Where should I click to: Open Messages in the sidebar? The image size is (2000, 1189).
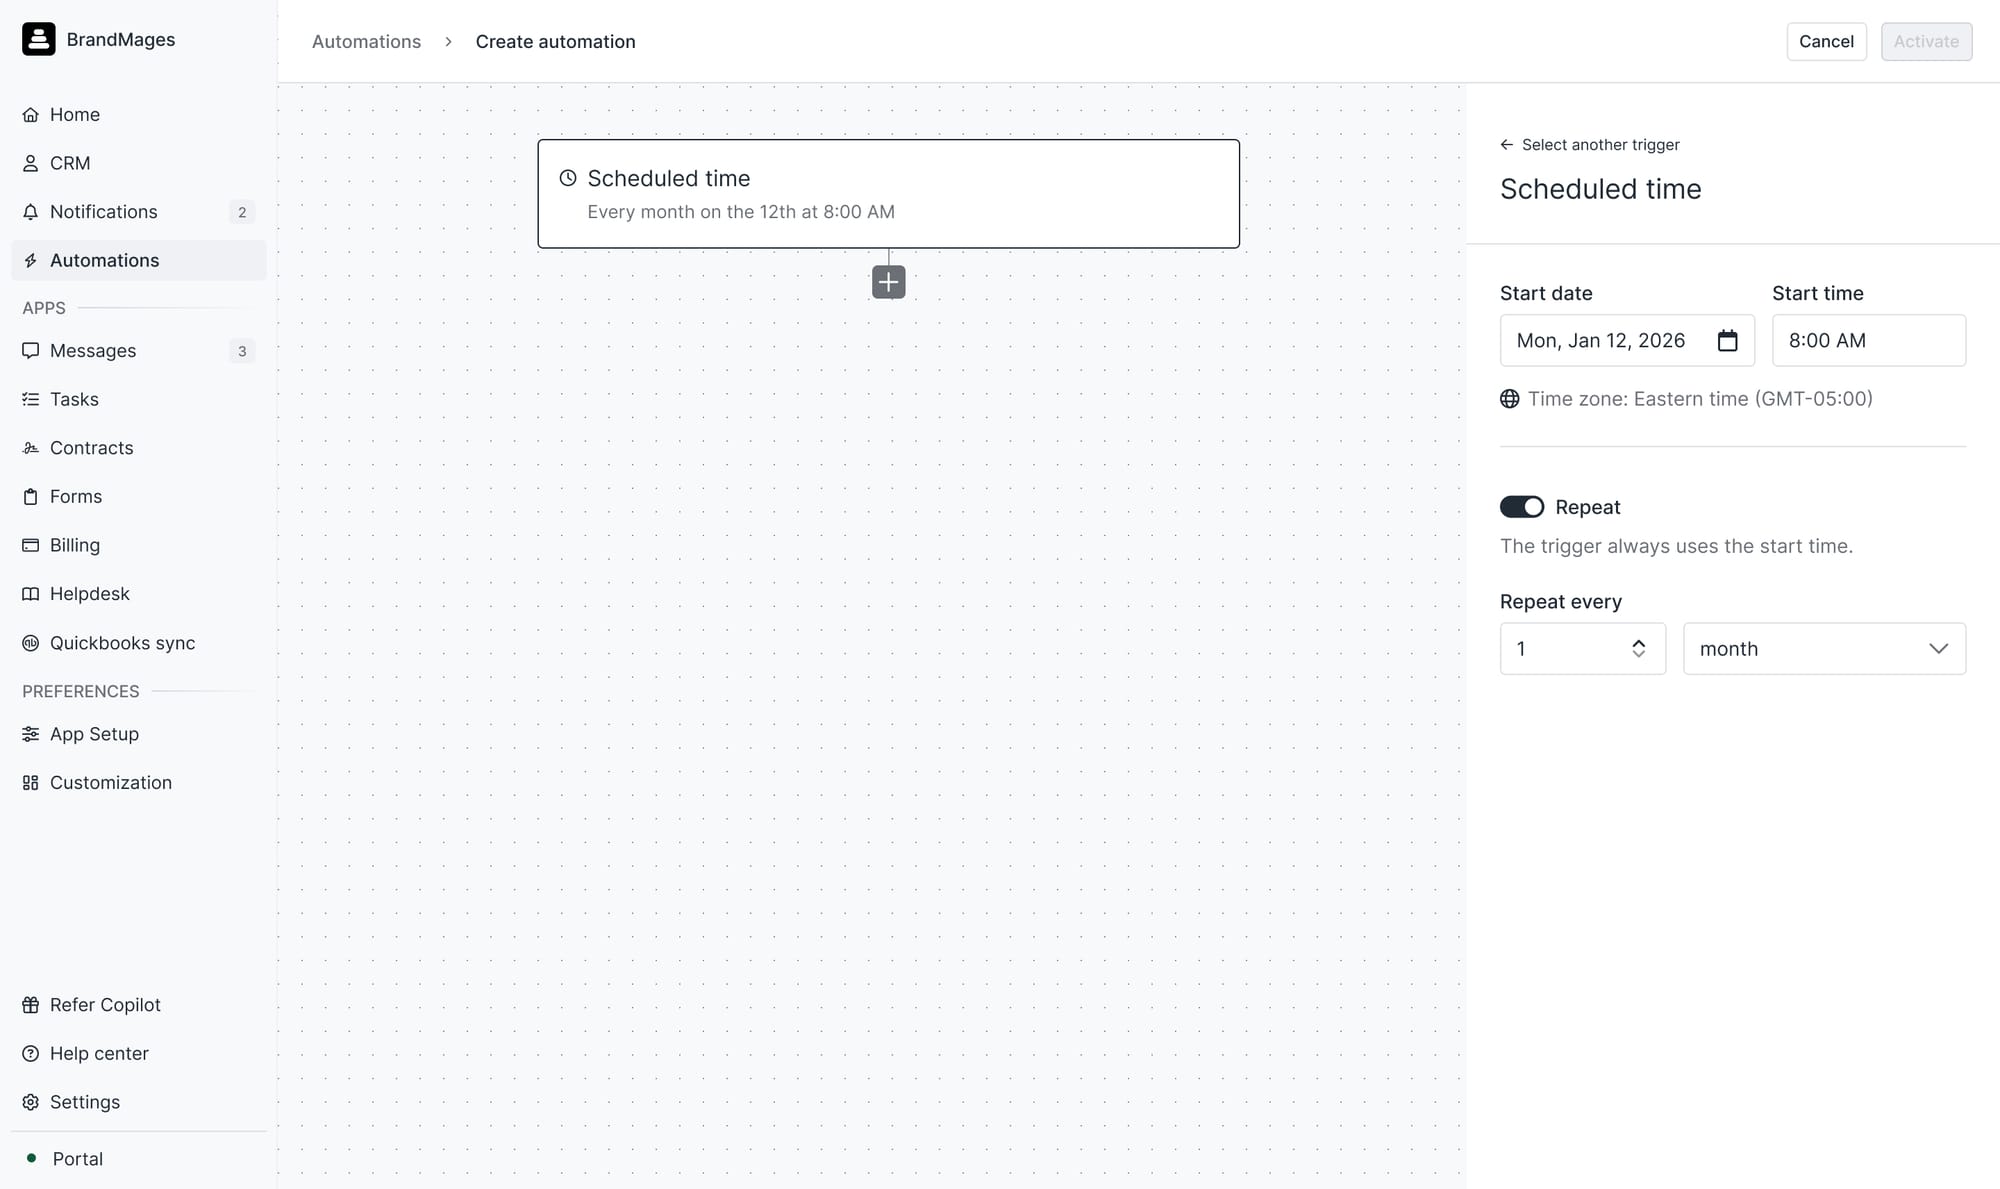93,351
